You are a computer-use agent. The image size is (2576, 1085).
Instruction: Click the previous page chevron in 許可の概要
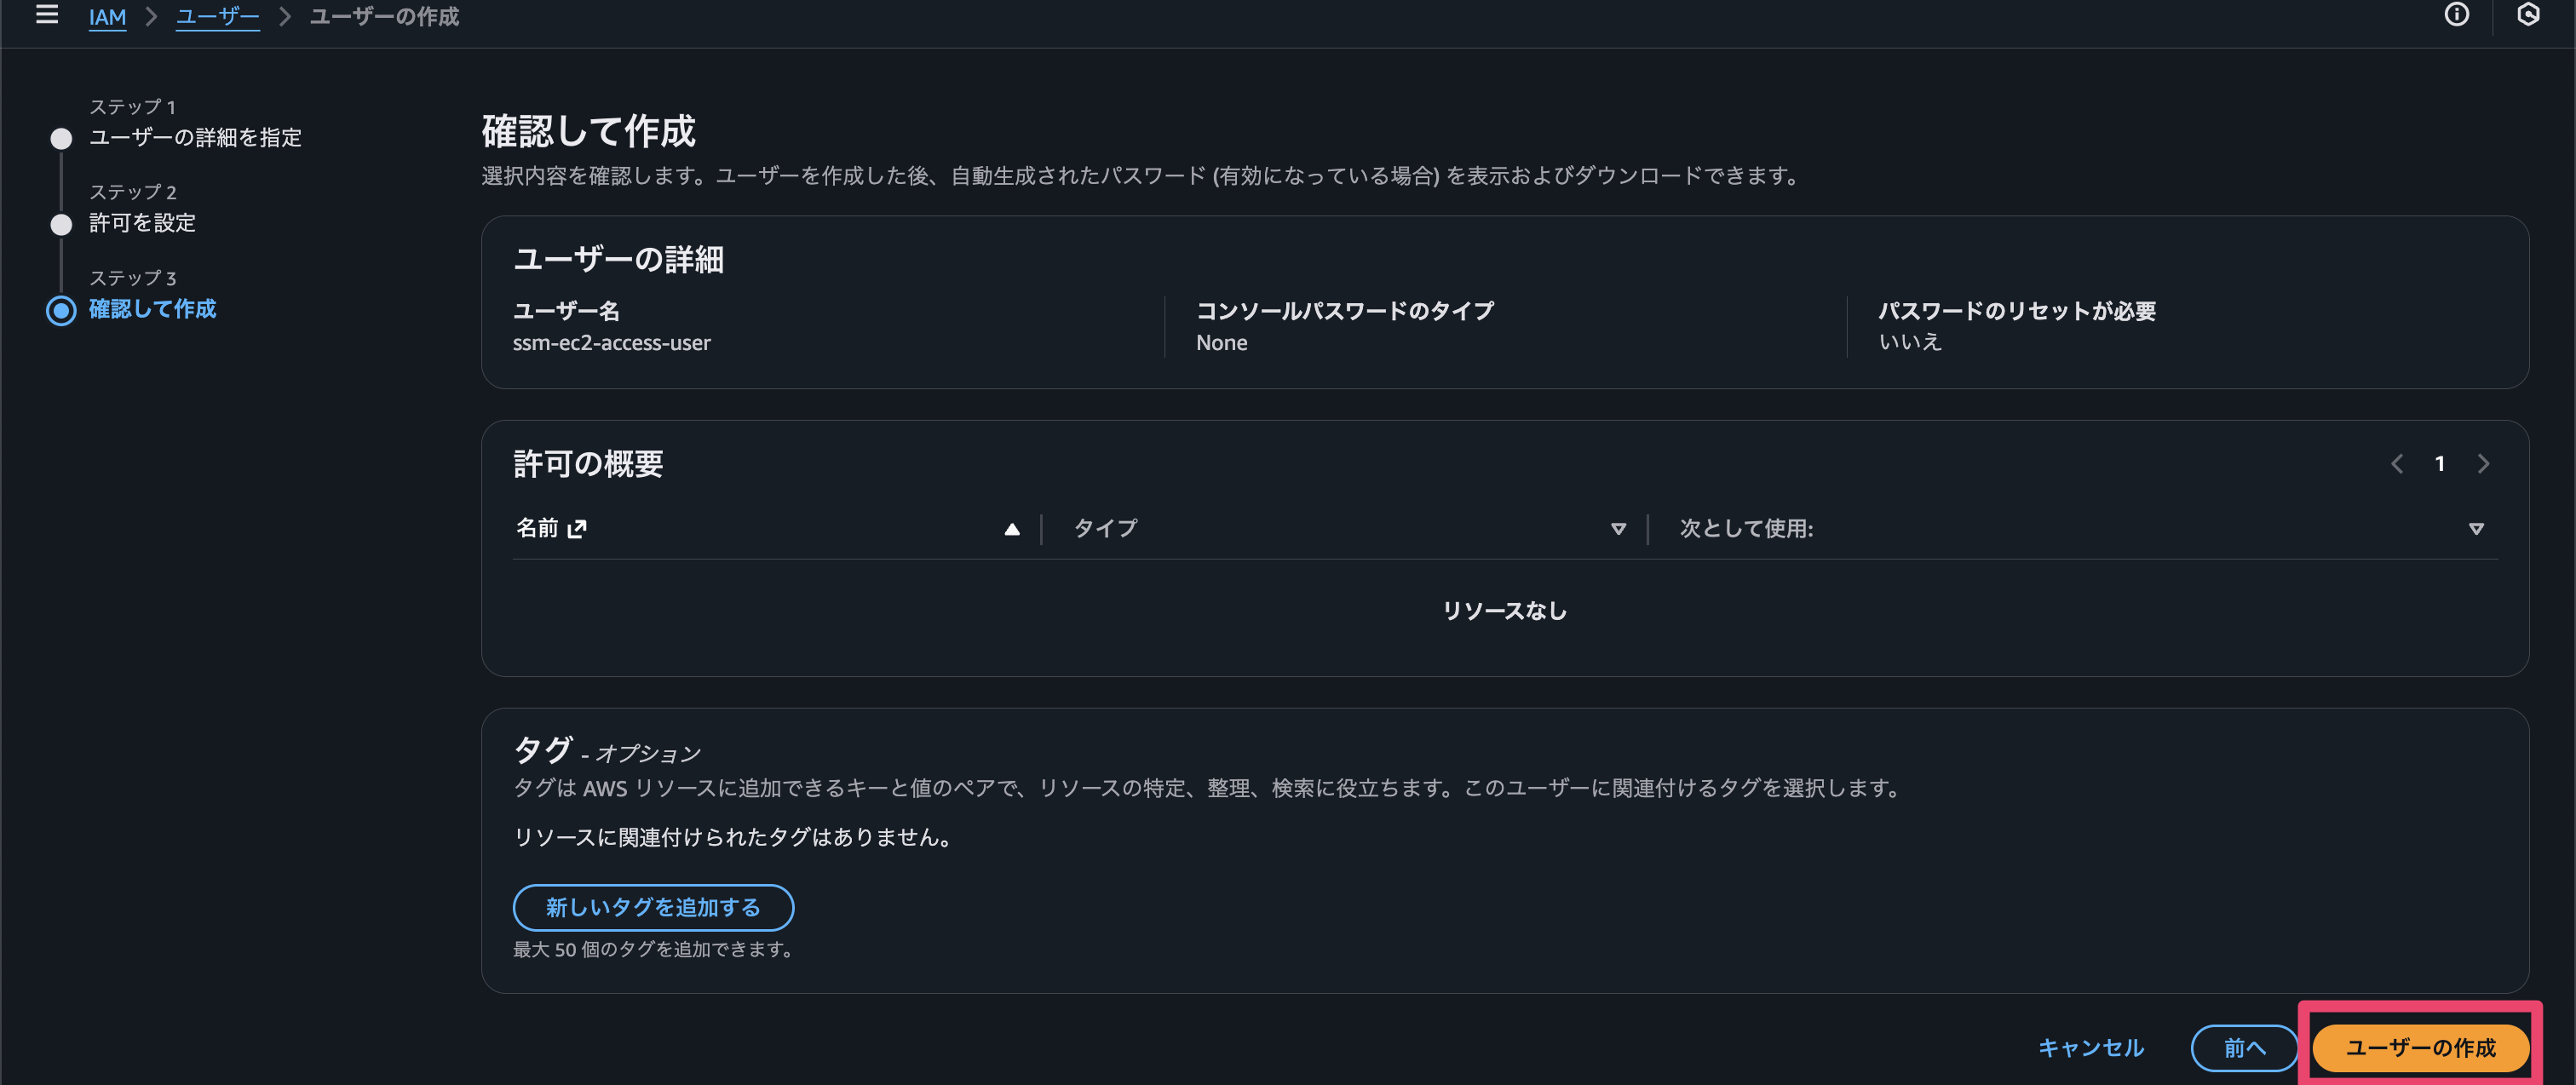[x=2397, y=463]
